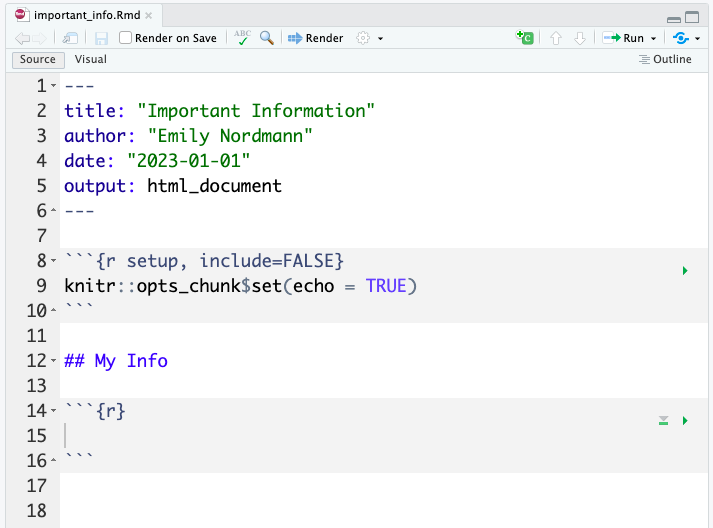Image resolution: width=713 pixels, height=528 pixels.
Task: Insert a new code chunk icon
Action: coord(525,37)
